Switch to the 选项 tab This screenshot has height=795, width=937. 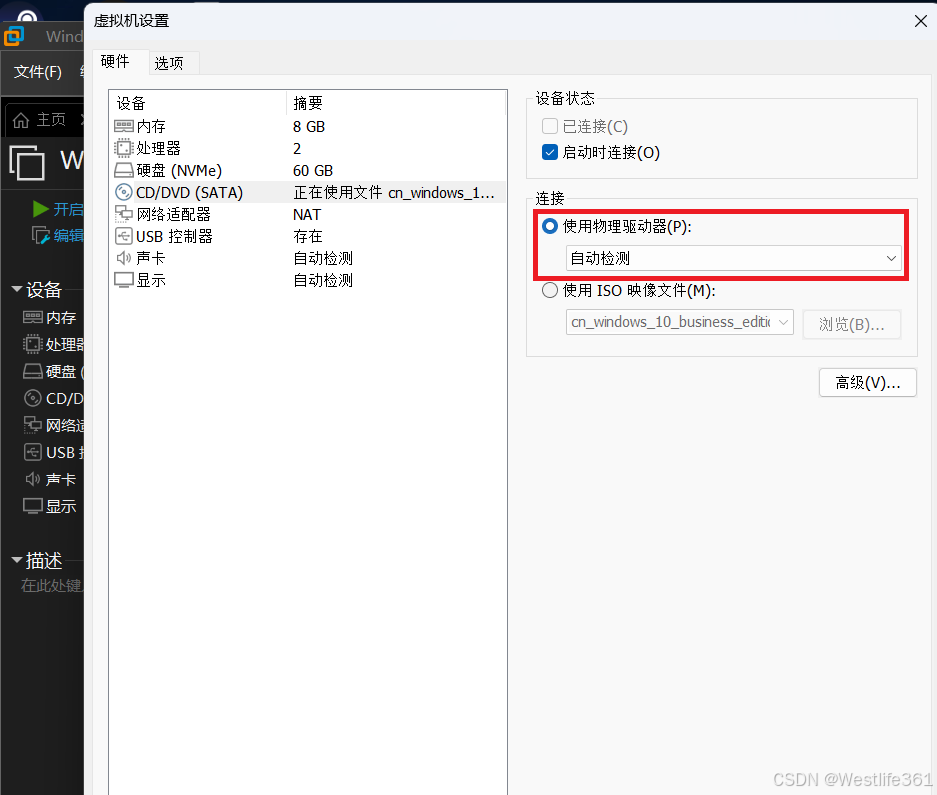coord(173,62)
